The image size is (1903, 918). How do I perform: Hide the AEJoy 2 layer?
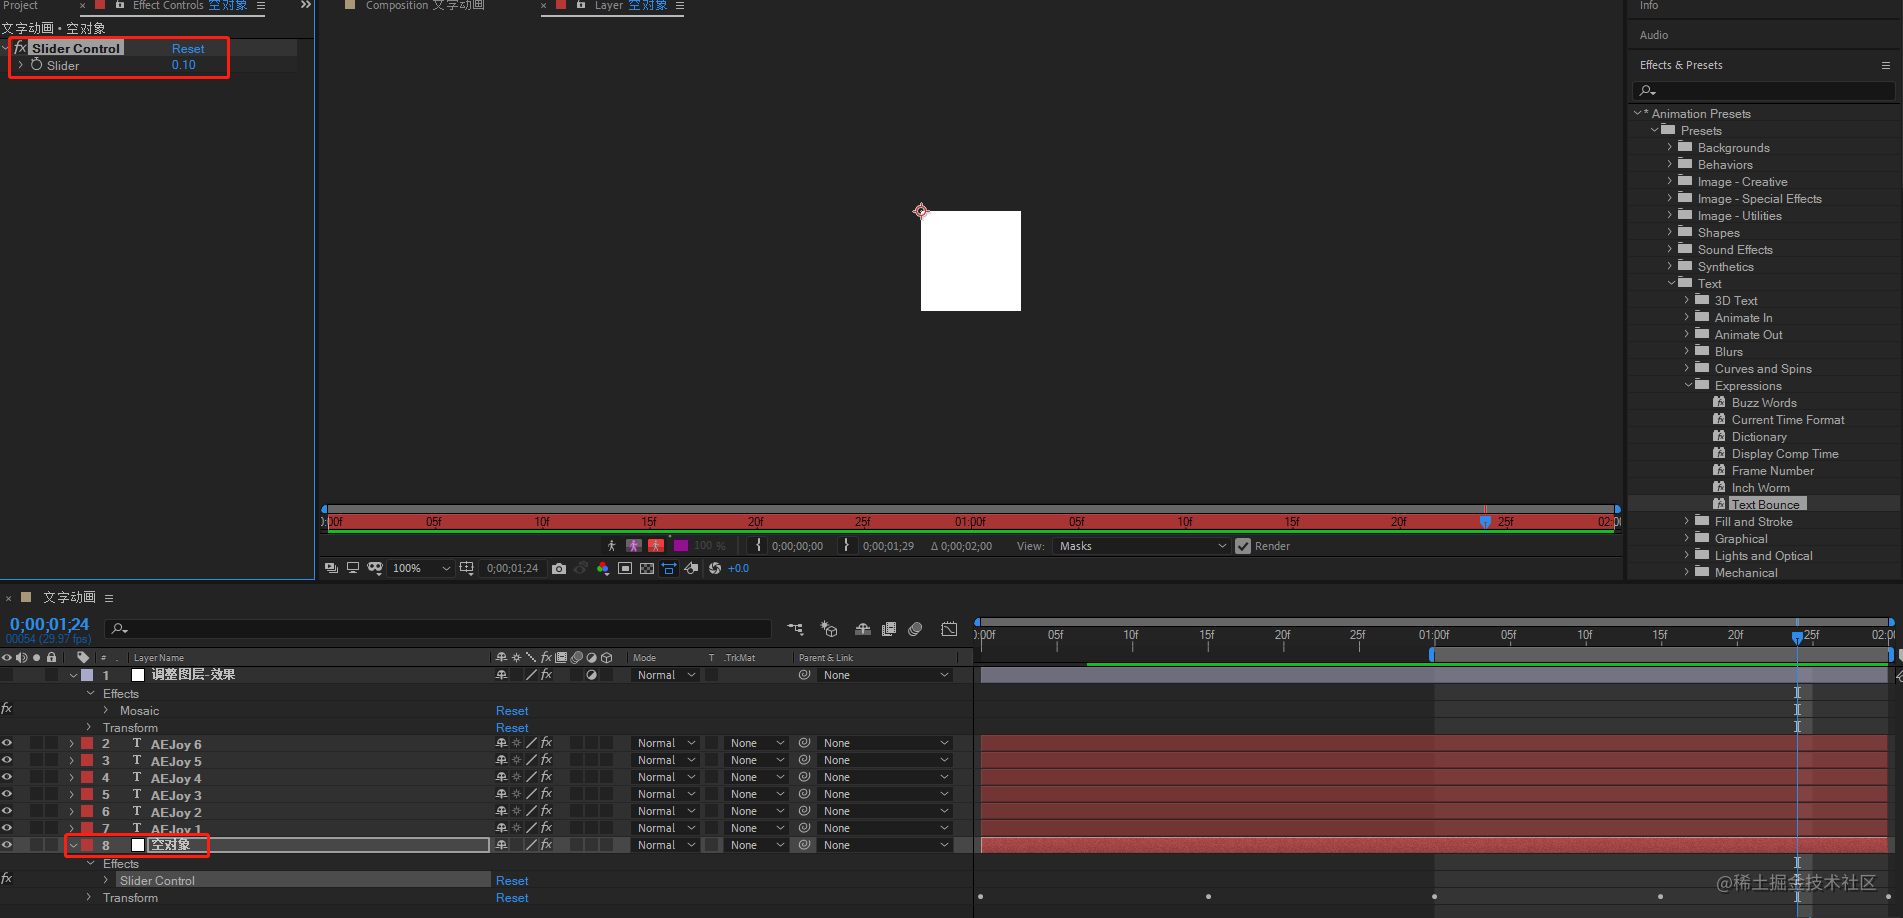click(x=7, y=811)
